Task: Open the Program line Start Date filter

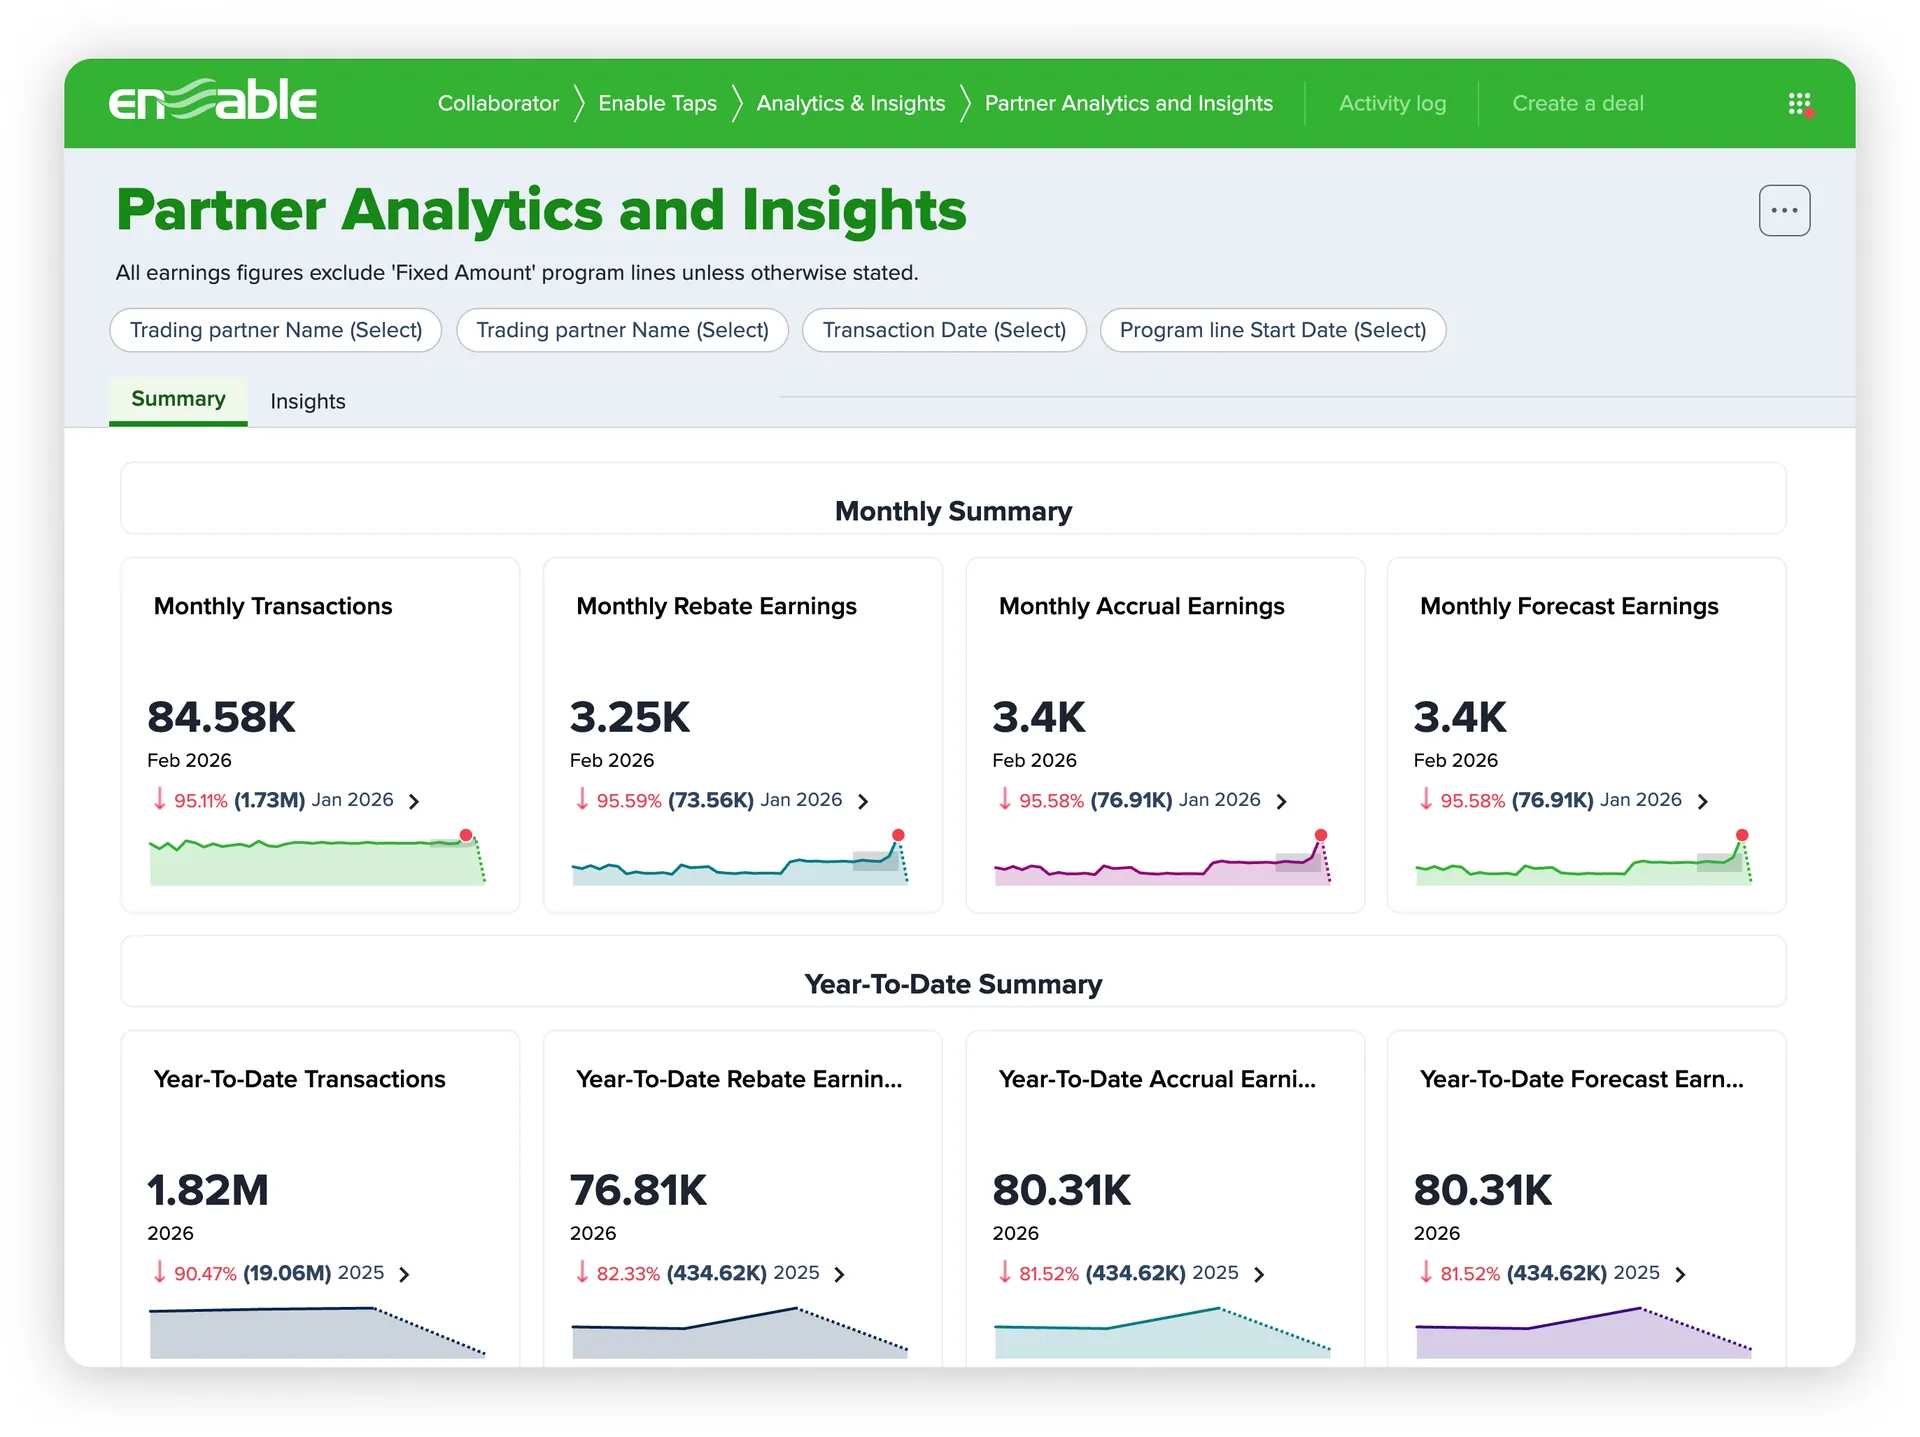Action: click(x=1273, y=330)
